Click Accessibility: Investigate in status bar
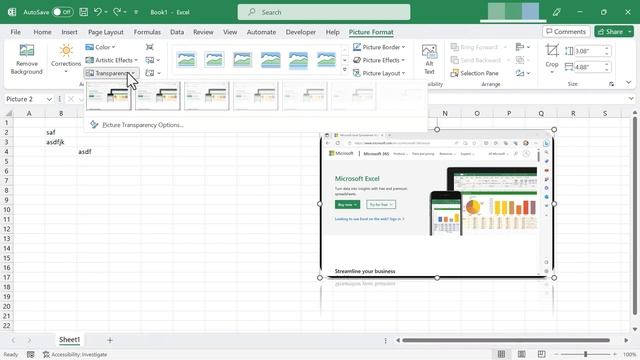 [75, 355]
